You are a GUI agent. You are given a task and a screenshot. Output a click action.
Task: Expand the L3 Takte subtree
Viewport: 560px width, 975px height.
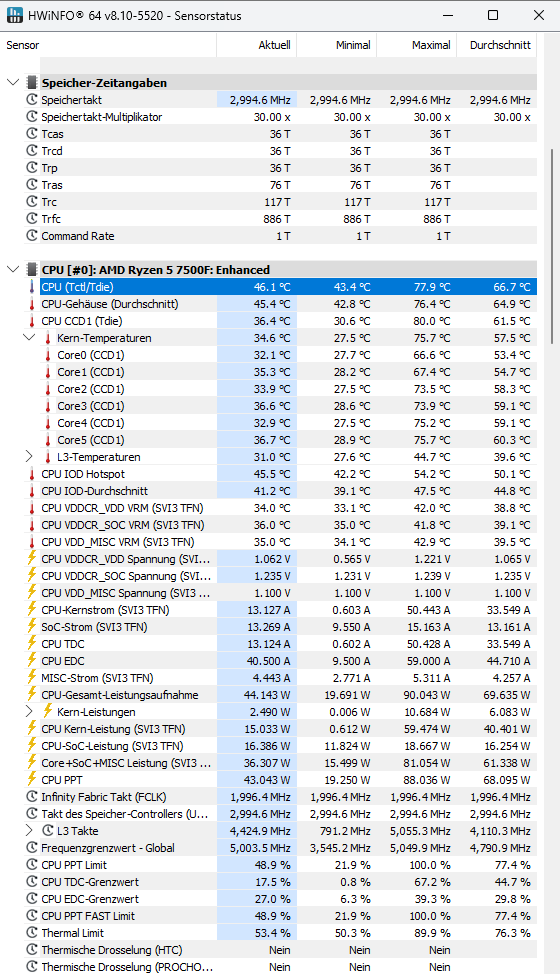tap(29, 831)
